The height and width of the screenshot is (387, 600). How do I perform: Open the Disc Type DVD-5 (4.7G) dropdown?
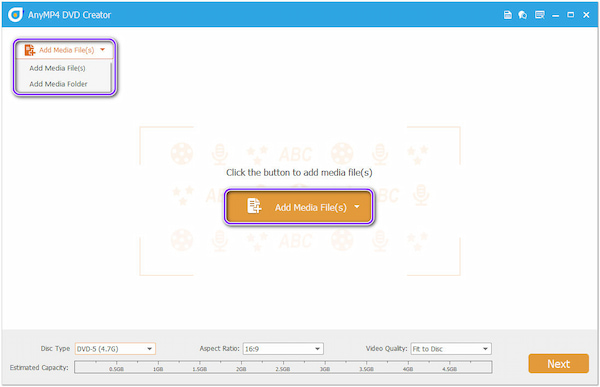[x=115, y=349]
